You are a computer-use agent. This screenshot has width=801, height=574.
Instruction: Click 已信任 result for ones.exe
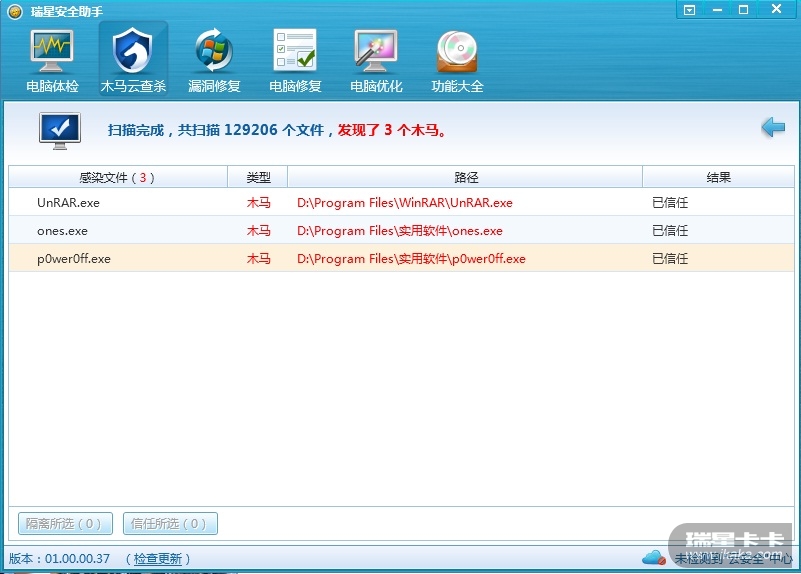[x=670, y=231]
